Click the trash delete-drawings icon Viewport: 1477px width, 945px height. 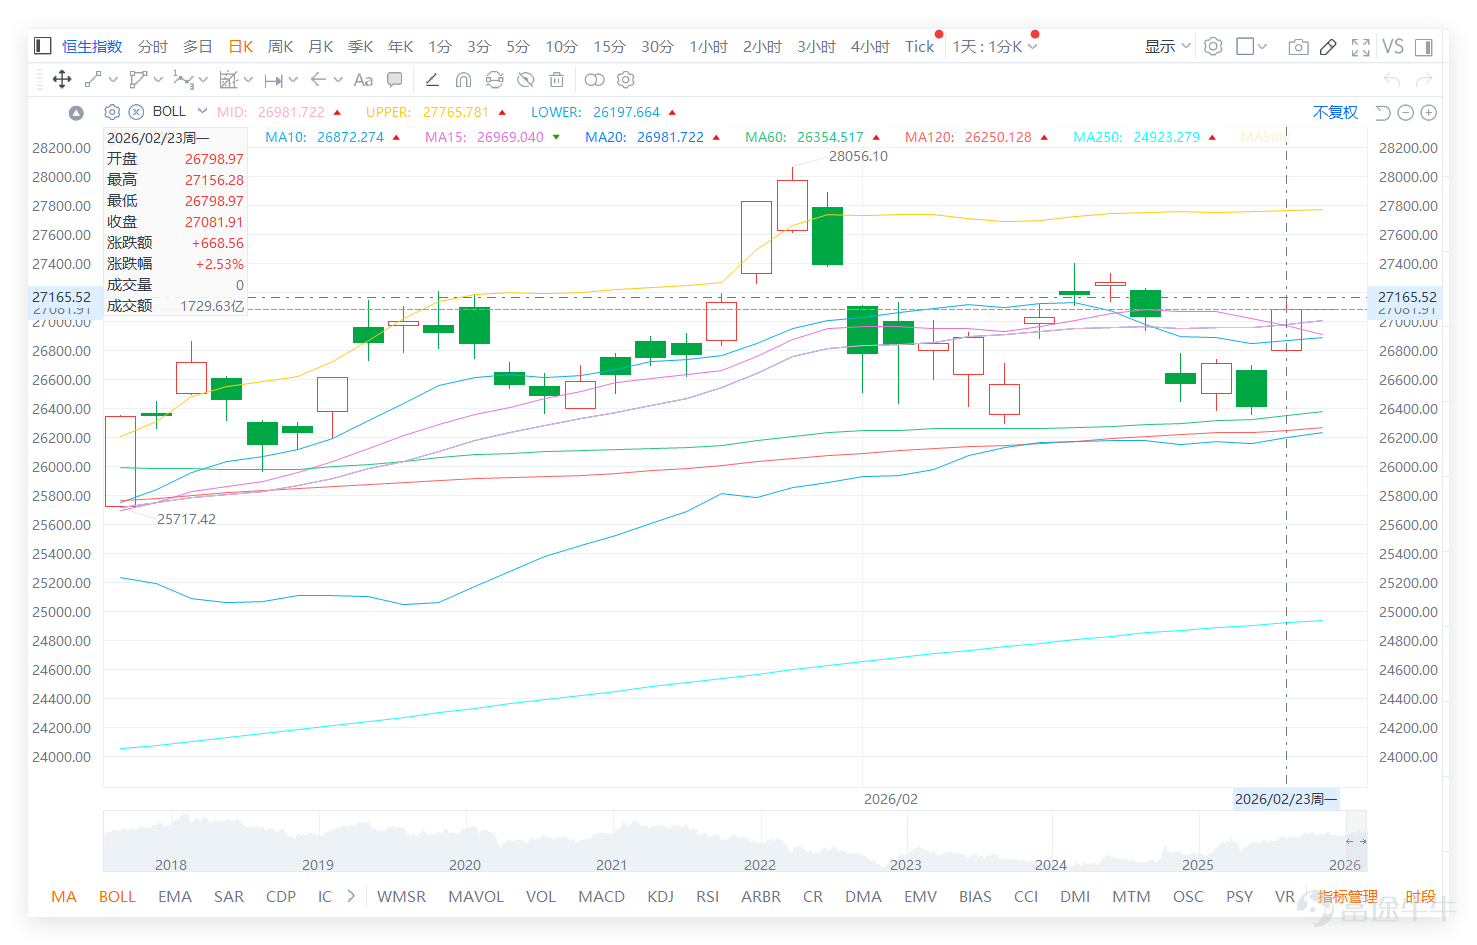click(557, 80)
